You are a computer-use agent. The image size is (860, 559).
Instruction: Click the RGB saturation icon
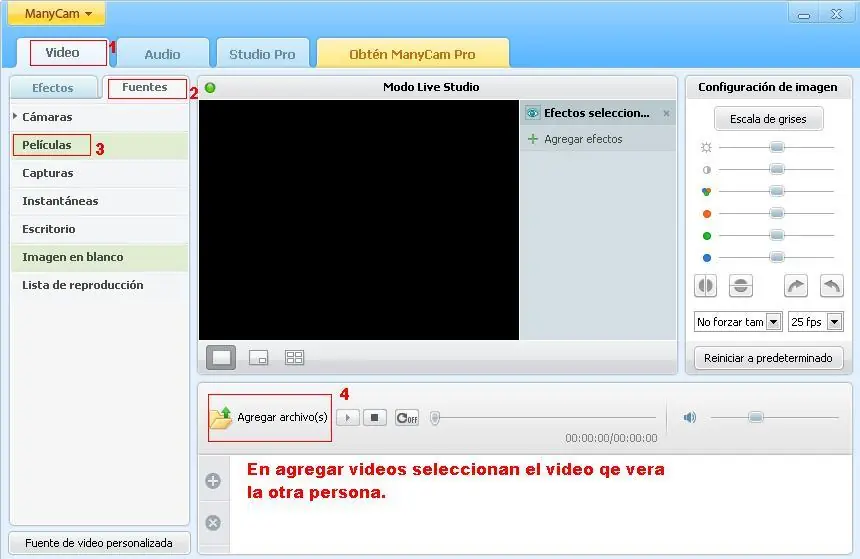706,191
